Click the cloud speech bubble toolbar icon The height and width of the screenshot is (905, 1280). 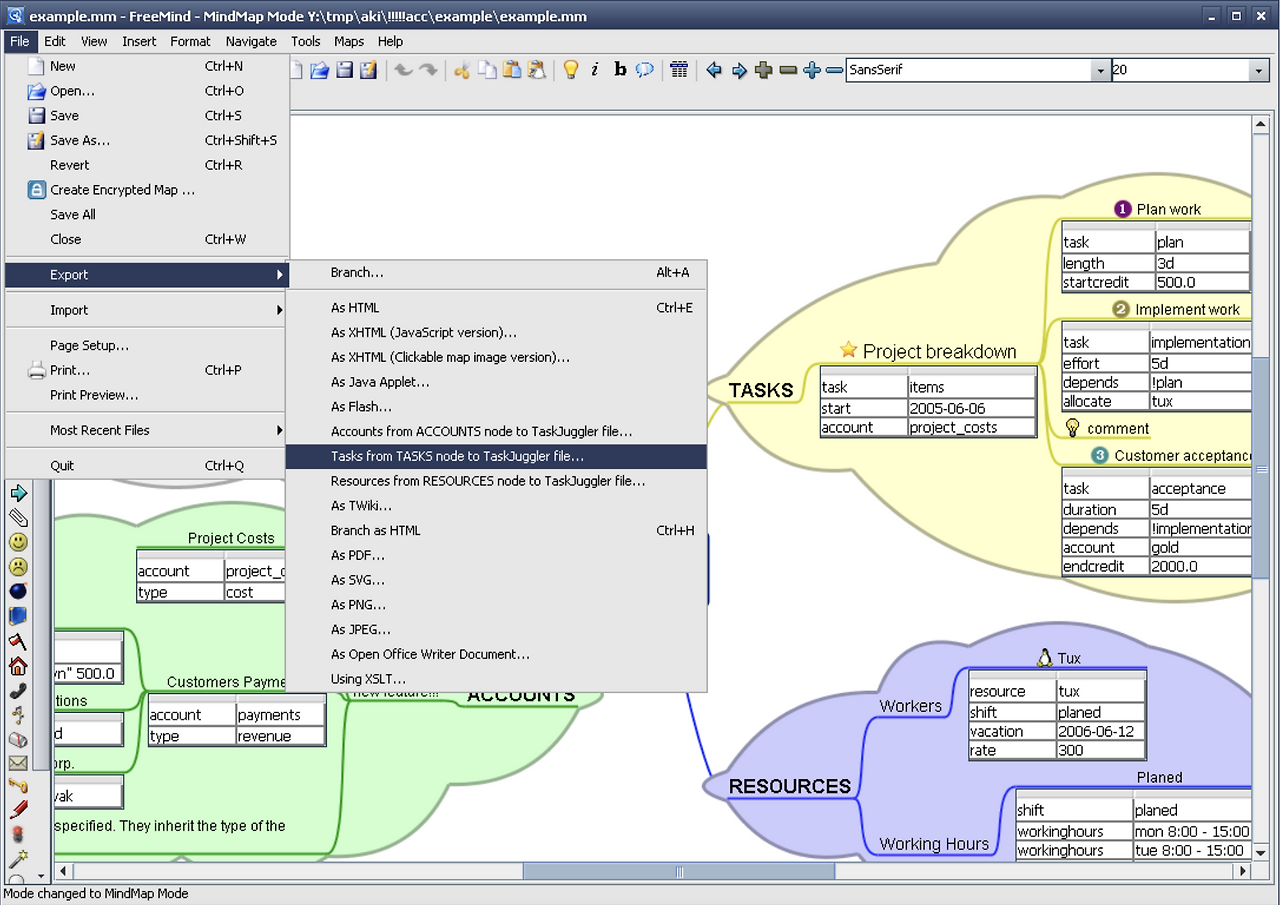pos(645,70)
